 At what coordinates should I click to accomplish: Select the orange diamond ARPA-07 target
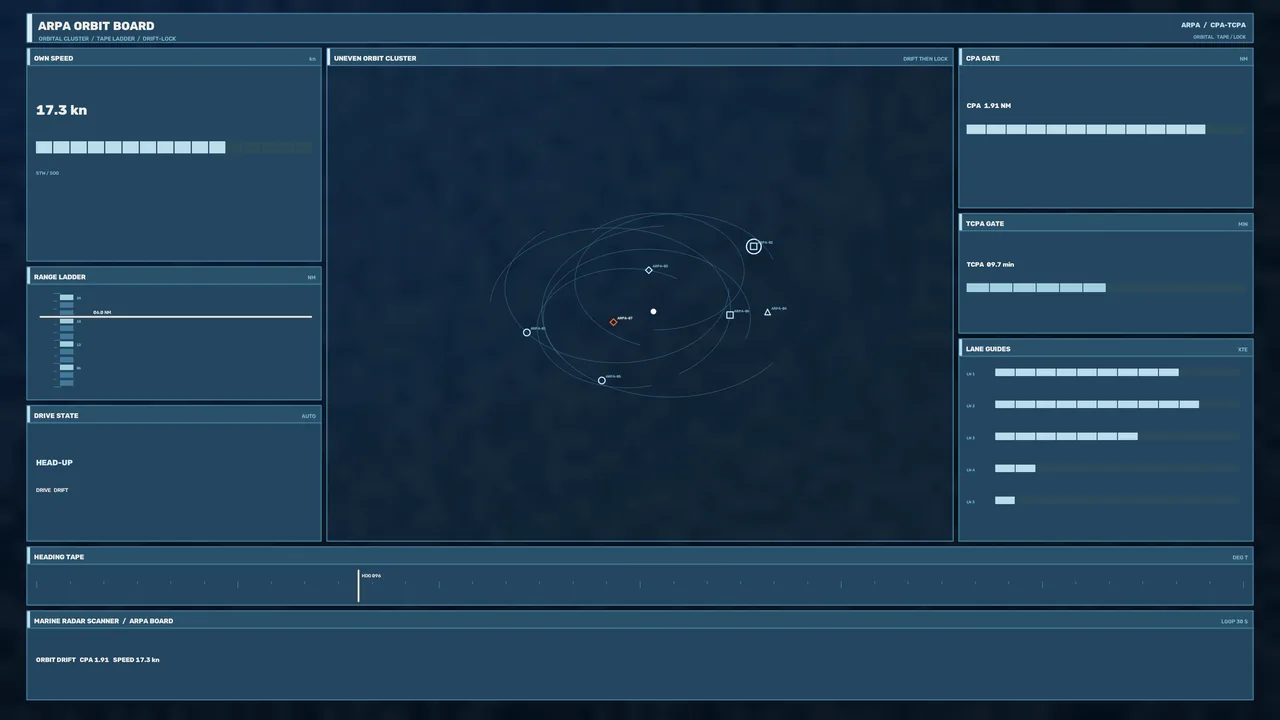click(614, 322)
